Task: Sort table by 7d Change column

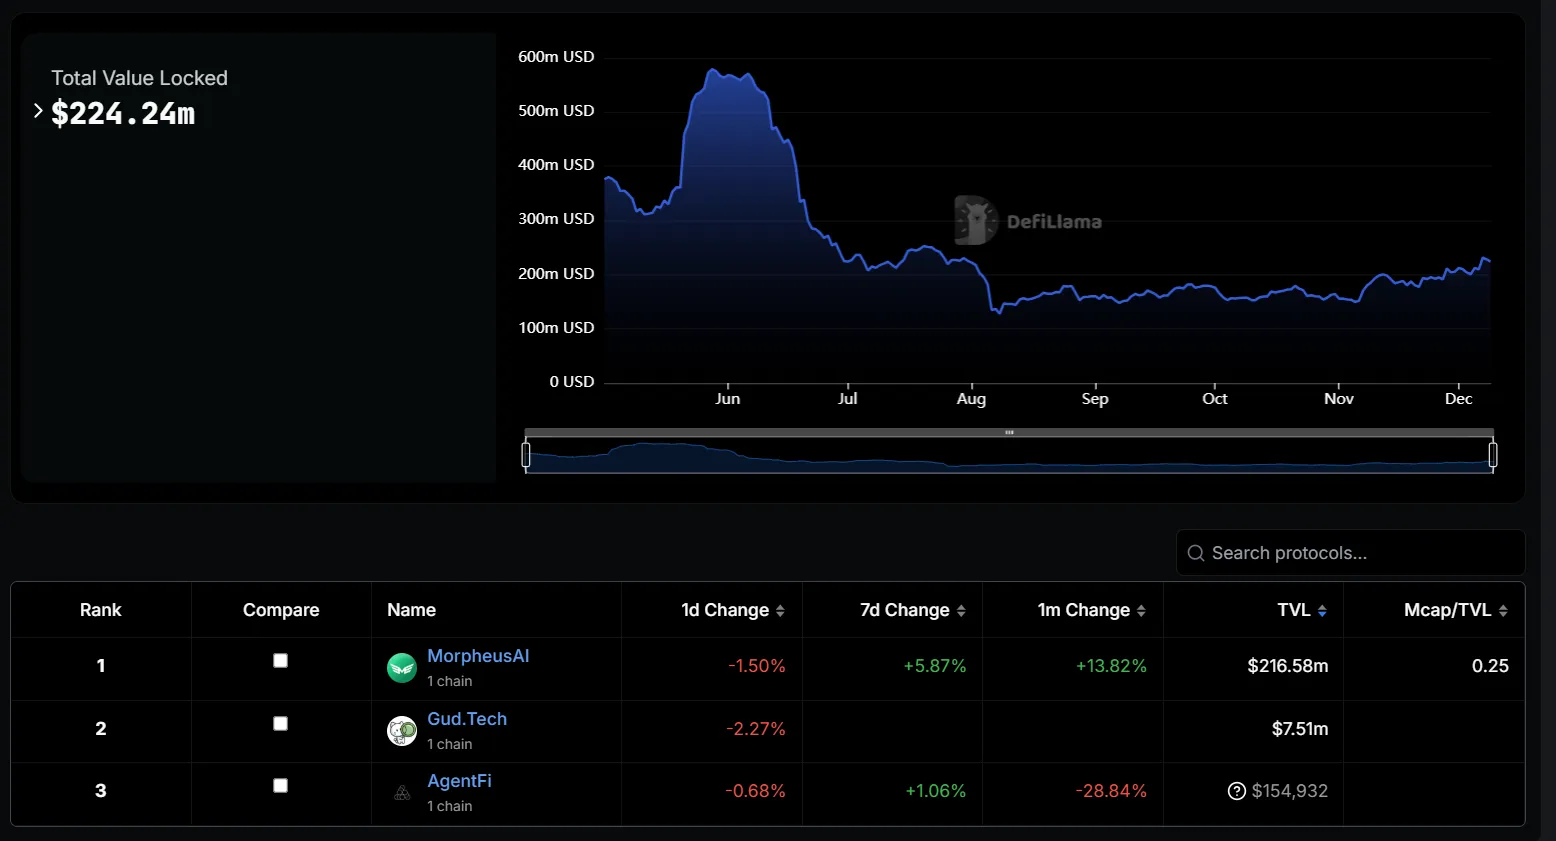Action: click(961, 611)
